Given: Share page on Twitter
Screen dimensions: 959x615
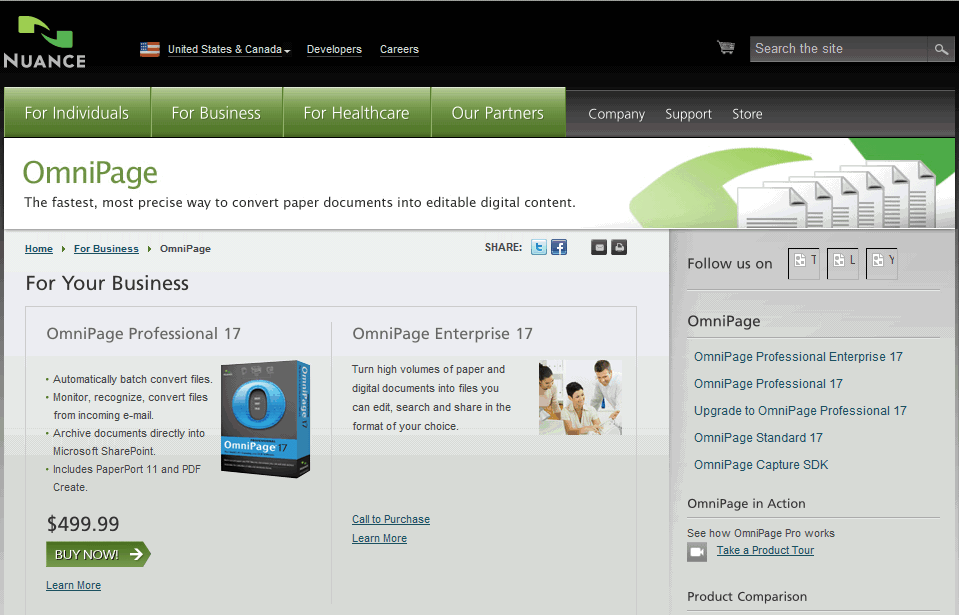Looking at the screenshot, I should coord(539,247).
